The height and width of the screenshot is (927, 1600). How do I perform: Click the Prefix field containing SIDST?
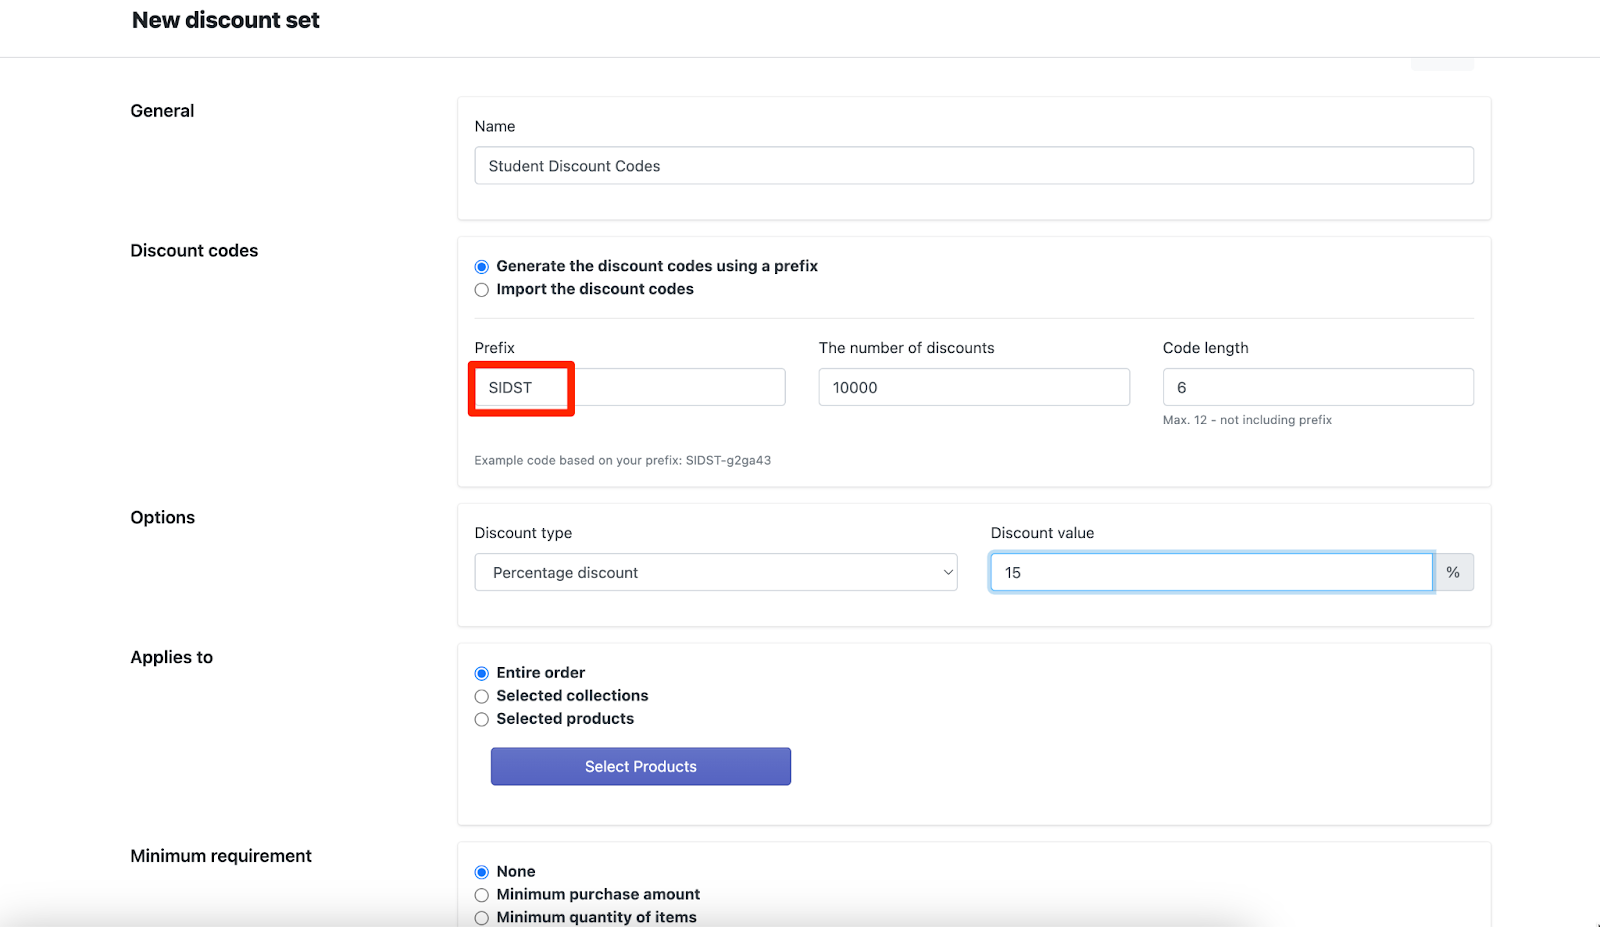click(x=629, y=388)
